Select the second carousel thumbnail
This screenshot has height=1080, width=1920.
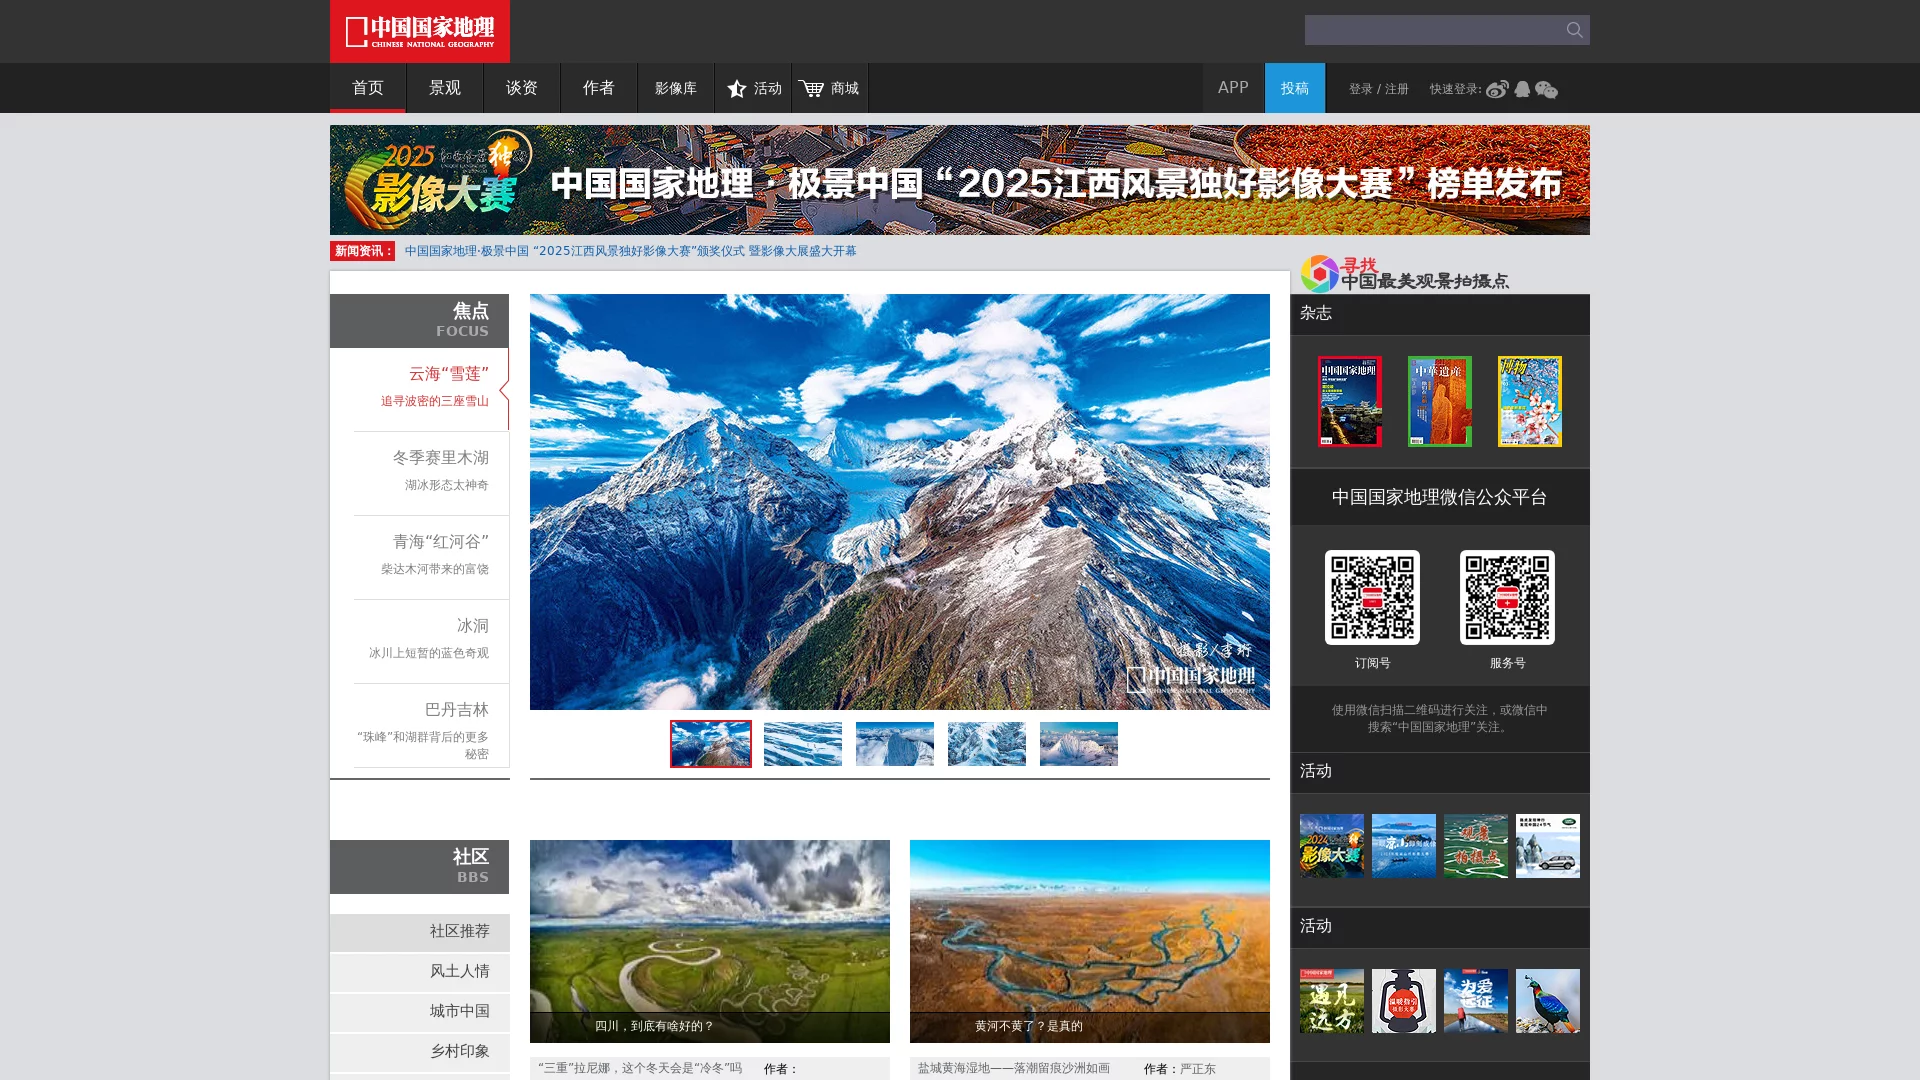click(802, 743)
